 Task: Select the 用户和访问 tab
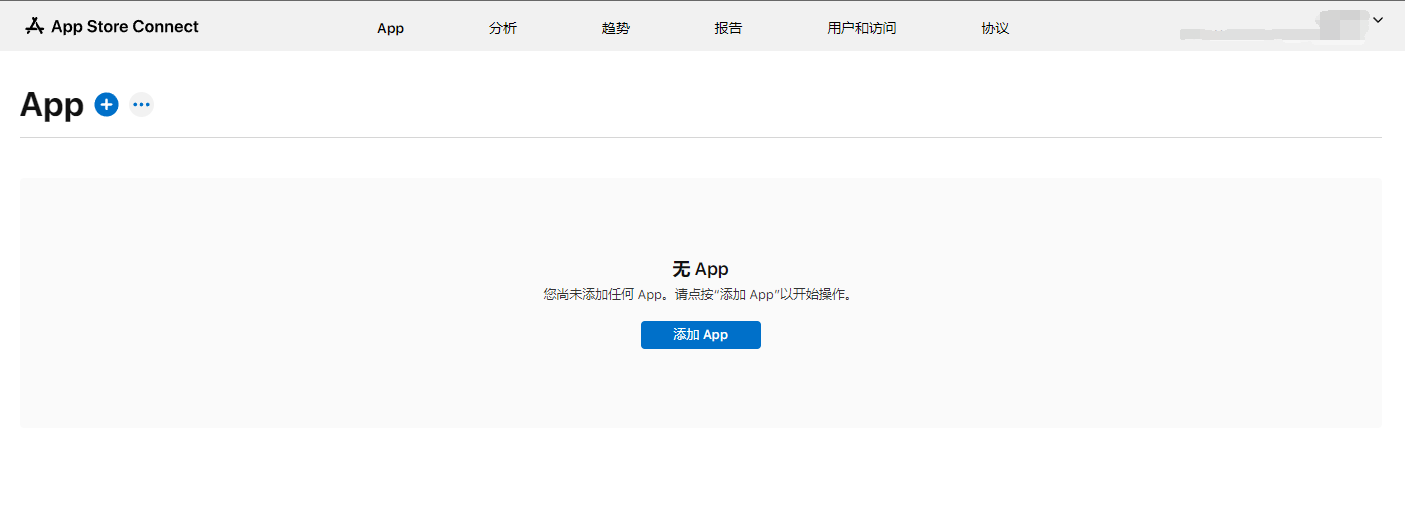861,28
